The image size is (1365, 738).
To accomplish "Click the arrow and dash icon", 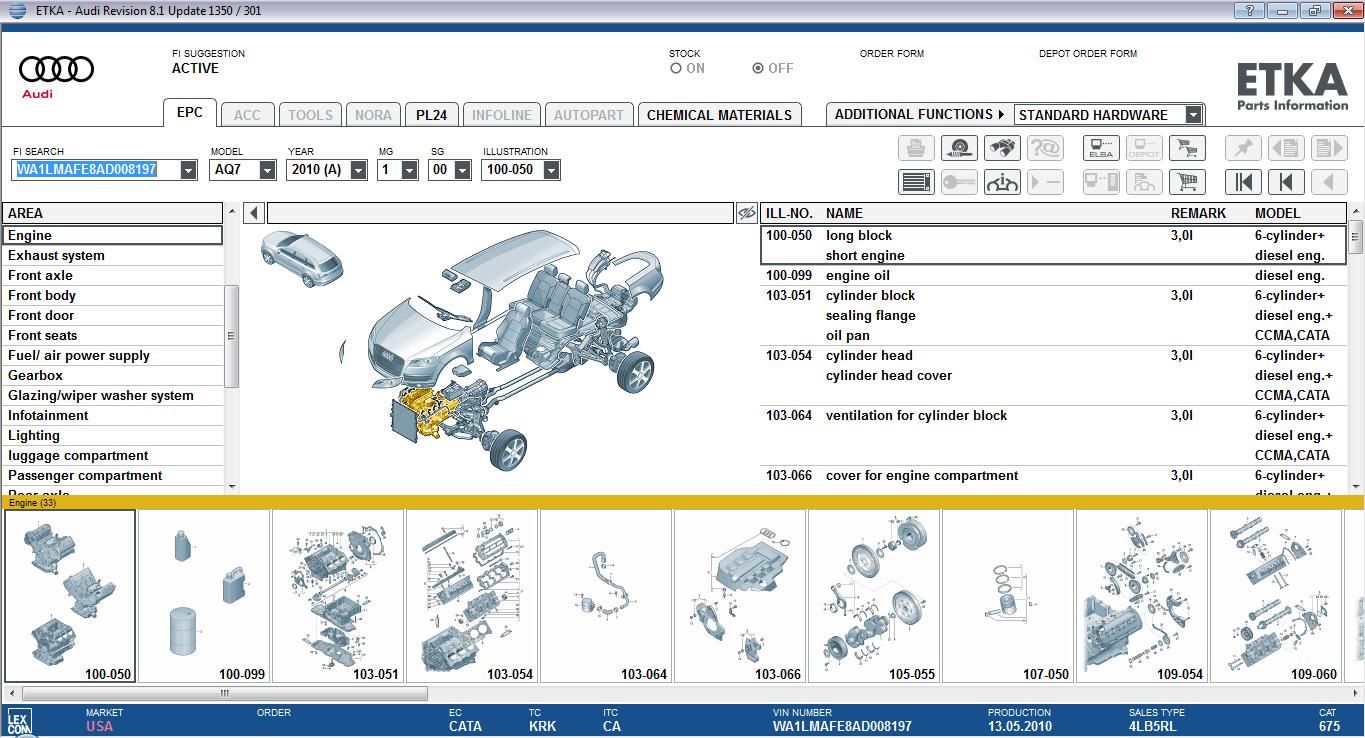I will click(1045, 182).
